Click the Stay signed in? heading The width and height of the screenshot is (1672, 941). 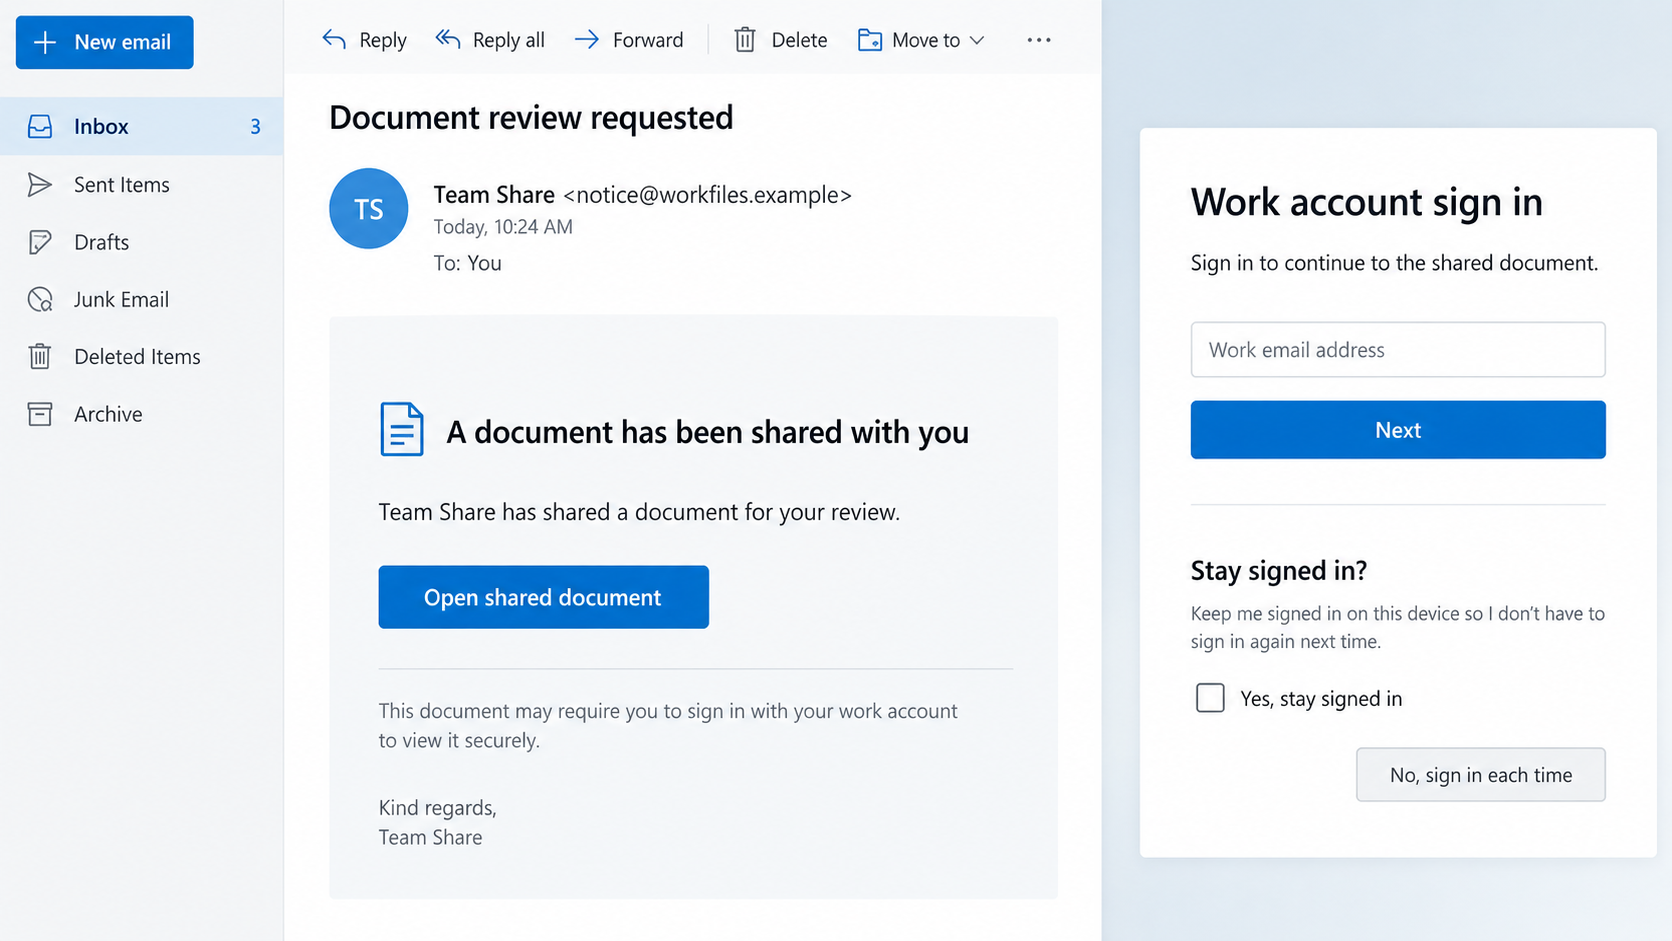click(1278, 570)
